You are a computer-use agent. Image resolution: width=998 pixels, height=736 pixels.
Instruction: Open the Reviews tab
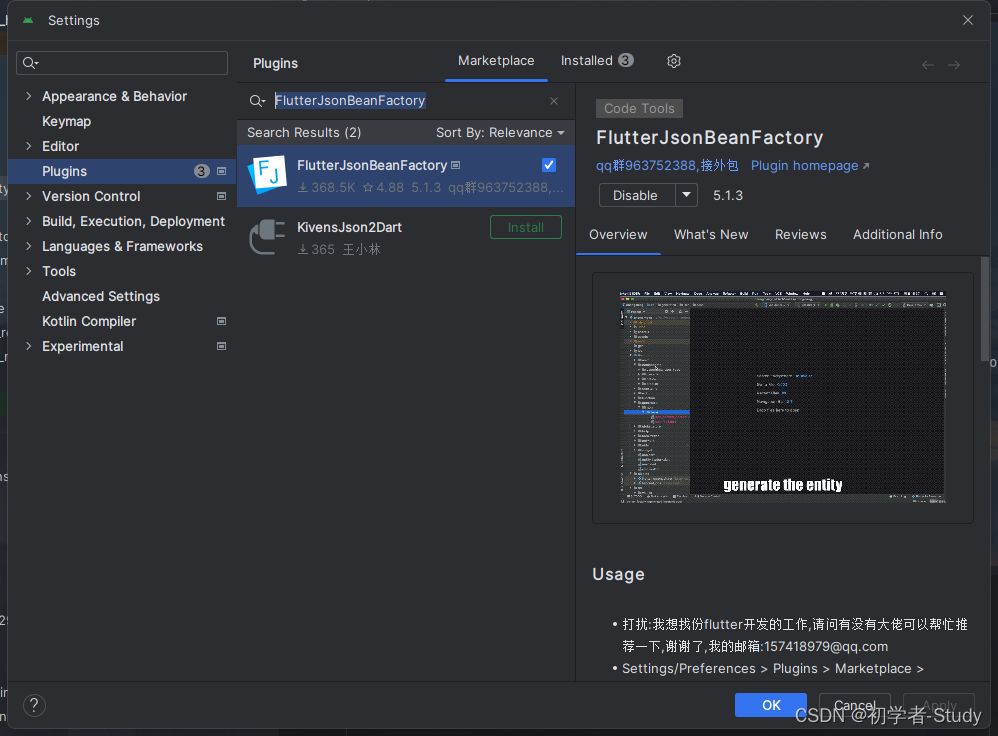point(800,234)
